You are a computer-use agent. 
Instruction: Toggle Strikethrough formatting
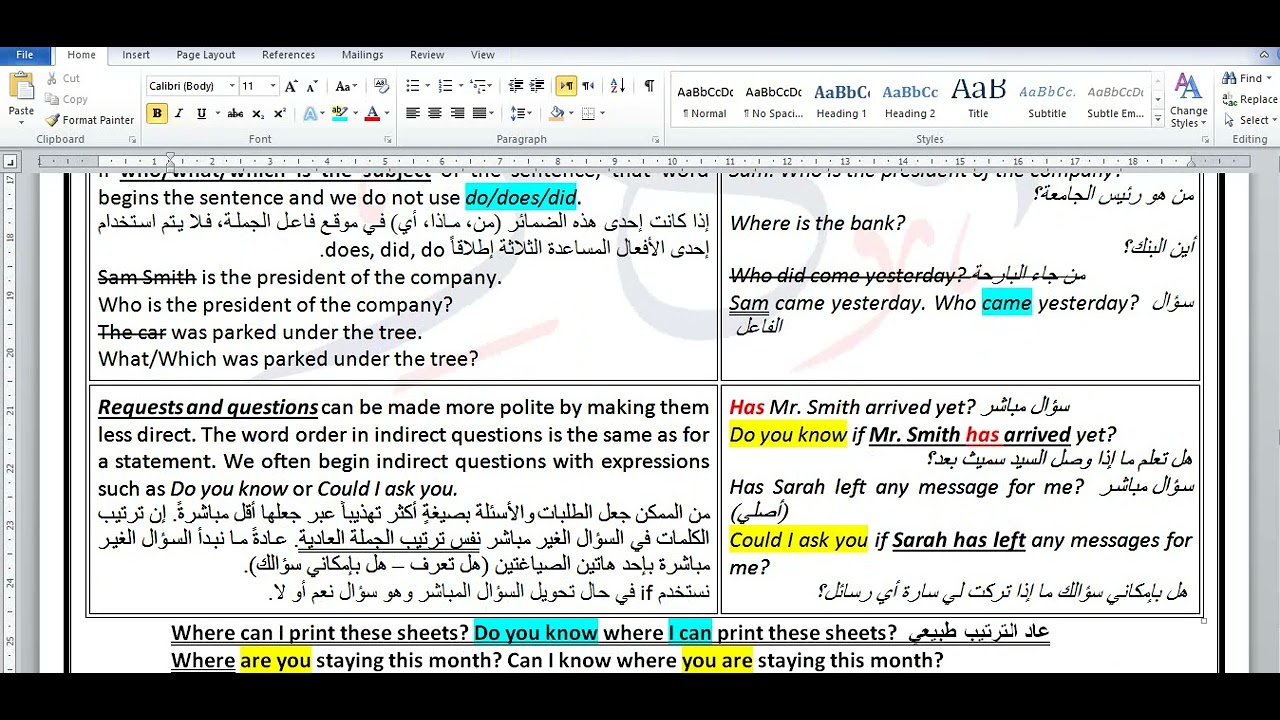235,113
